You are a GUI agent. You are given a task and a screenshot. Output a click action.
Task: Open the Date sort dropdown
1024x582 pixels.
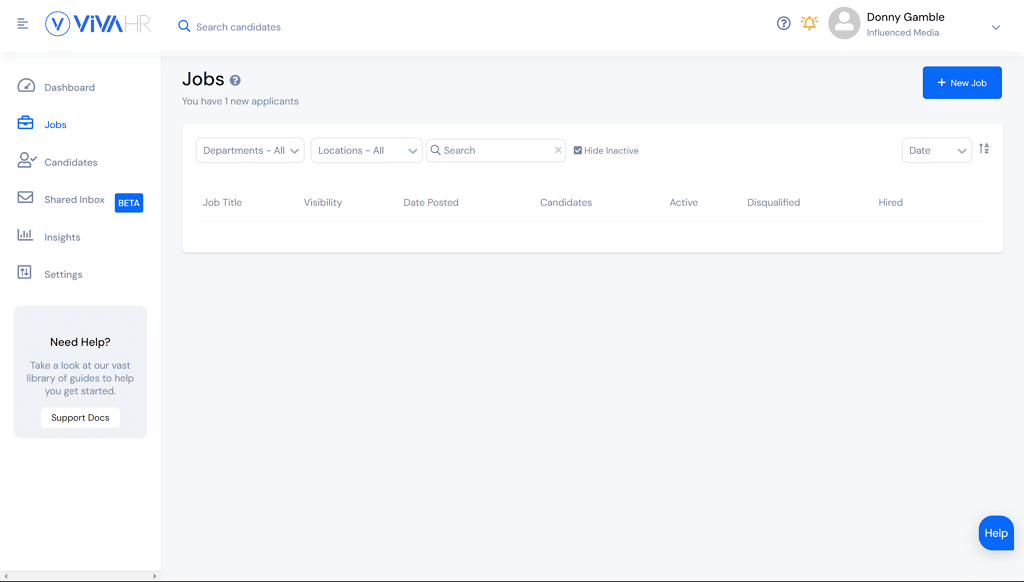tap(936, 151)
